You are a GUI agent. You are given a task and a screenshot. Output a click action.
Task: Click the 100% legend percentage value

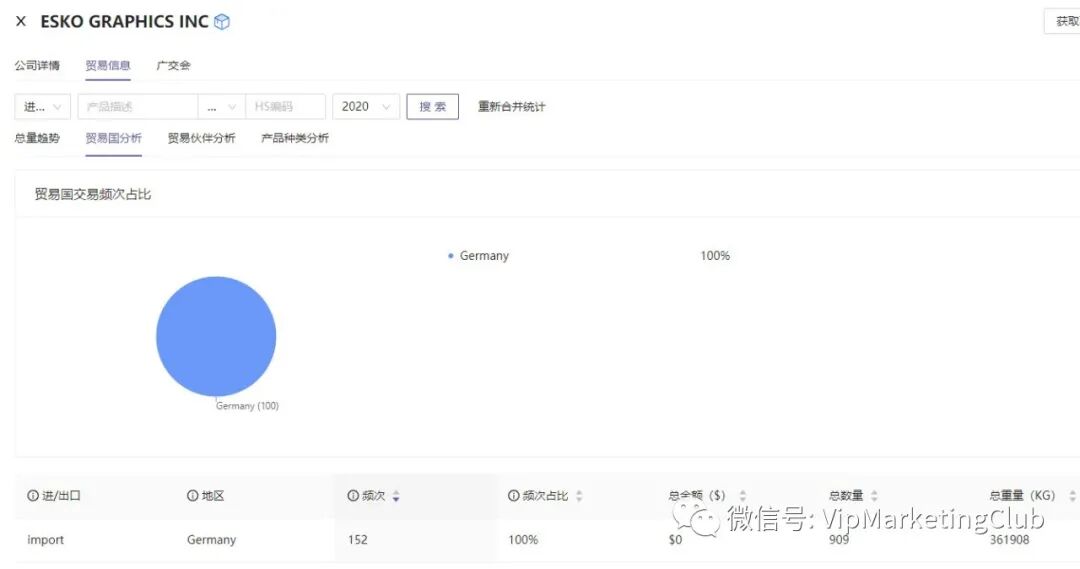click(x=715, y=256)
